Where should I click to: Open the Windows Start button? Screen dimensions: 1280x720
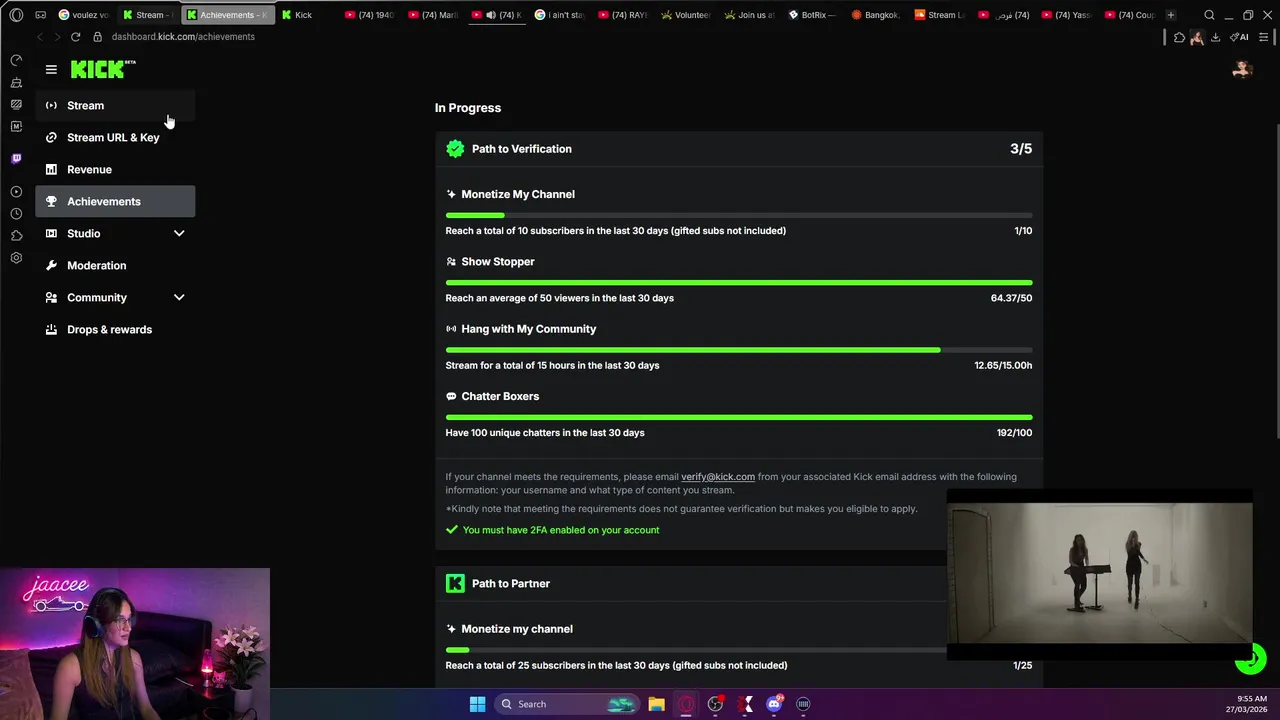click(x=477, y=704)
